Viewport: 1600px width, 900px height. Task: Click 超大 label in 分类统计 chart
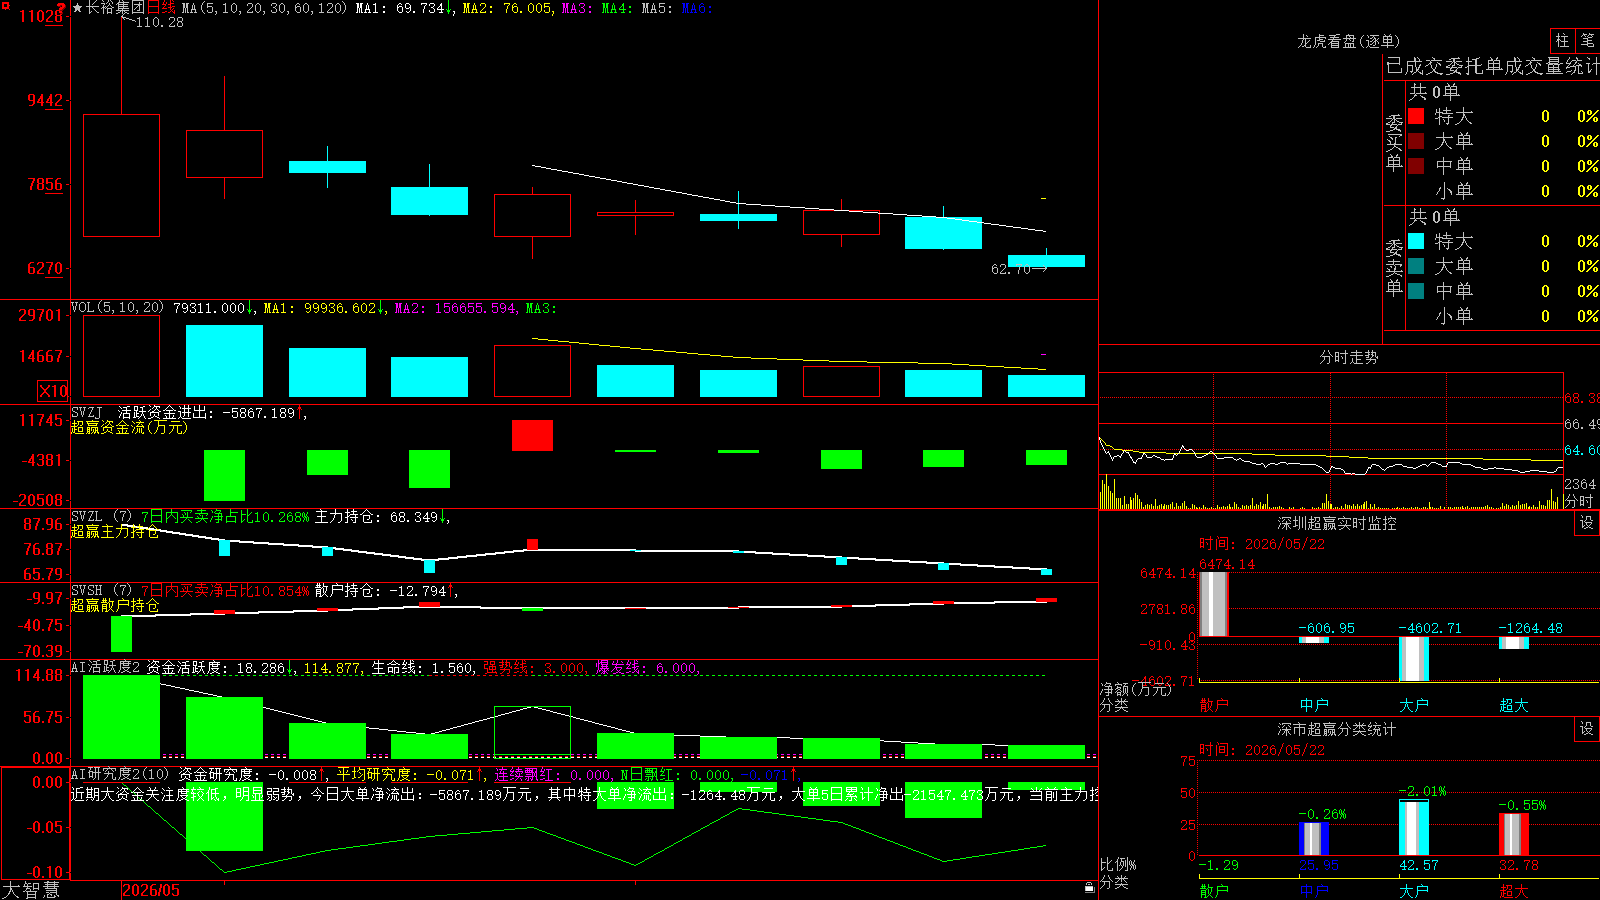1514,890
